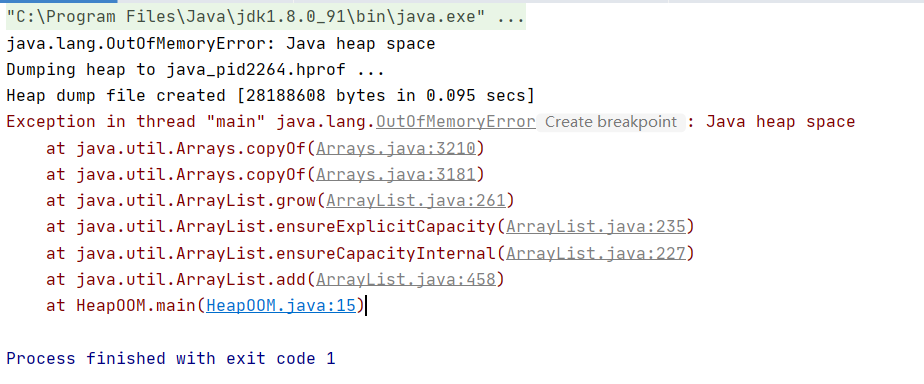Viewport: 924px width, 384px height.
Task: Click the 'Process finished with exit code 1' line
Action: click(171, 358)
